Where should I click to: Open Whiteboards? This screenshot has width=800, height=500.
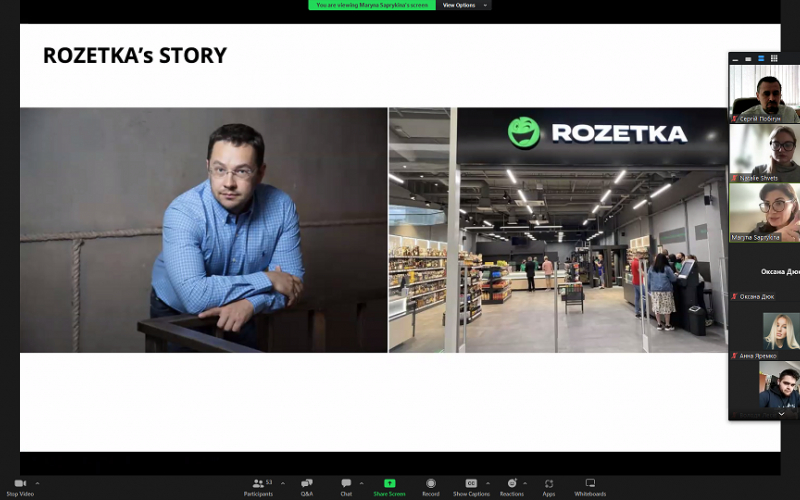[x=590, y=487]
